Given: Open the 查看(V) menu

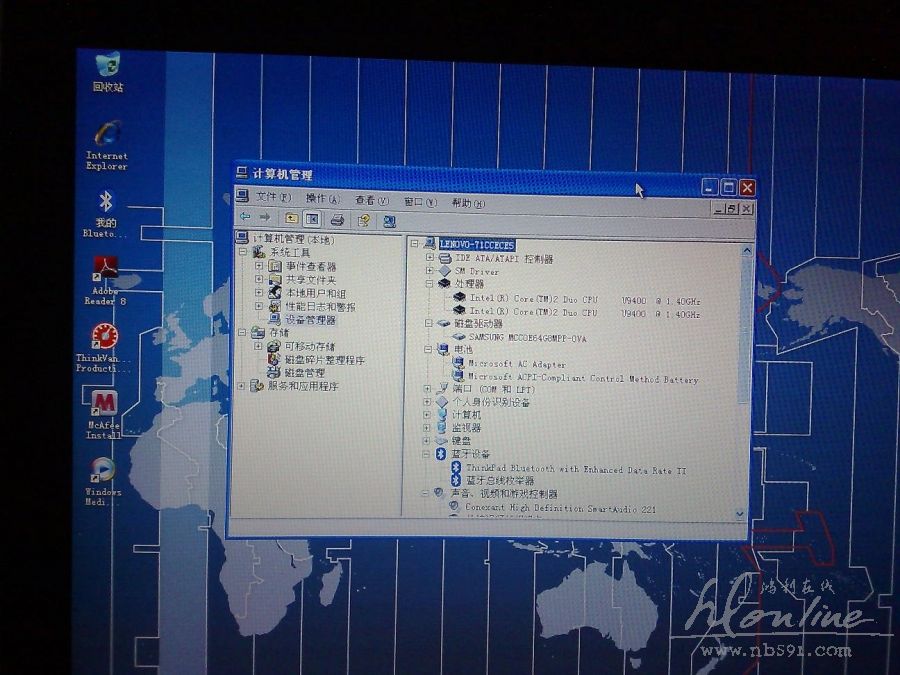Looking at the screenshot, I should [x=371, y=200].
